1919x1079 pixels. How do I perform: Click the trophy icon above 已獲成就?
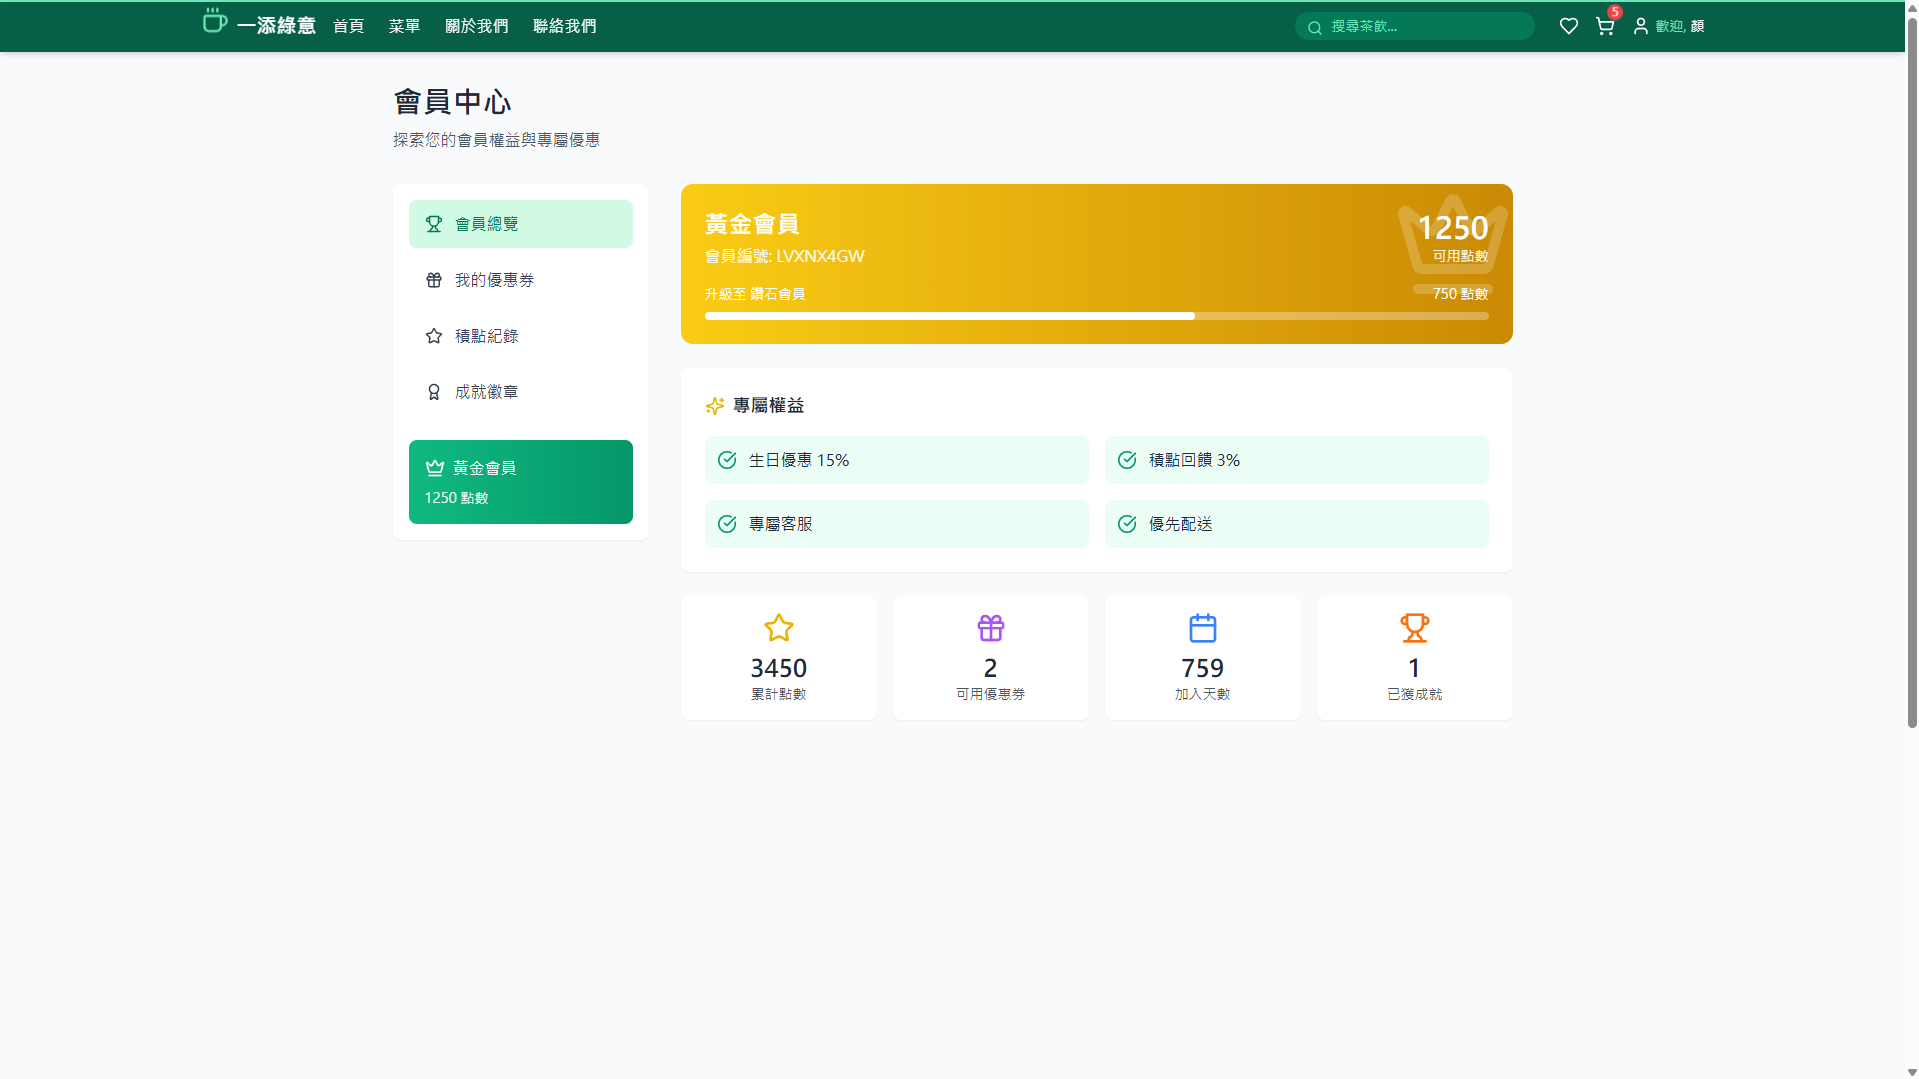1414,628
